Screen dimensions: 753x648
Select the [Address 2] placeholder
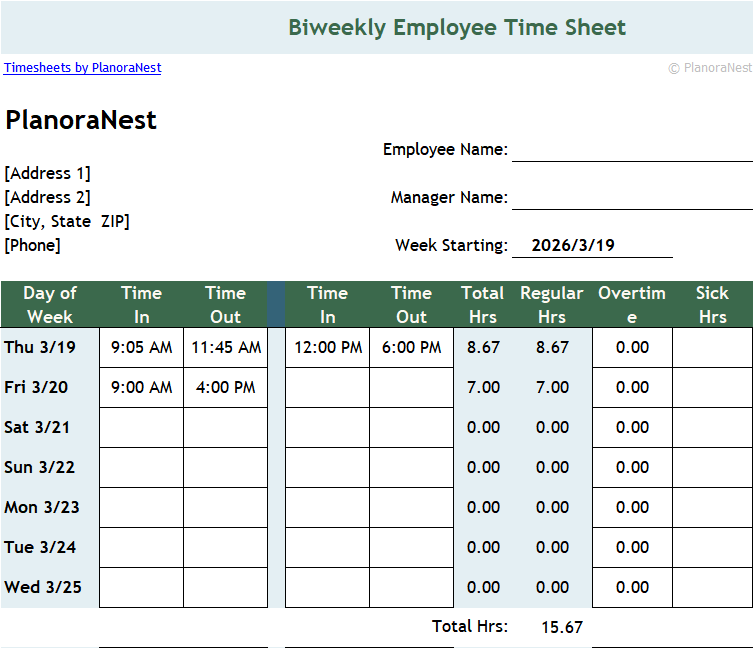click(x=48, y=197)
